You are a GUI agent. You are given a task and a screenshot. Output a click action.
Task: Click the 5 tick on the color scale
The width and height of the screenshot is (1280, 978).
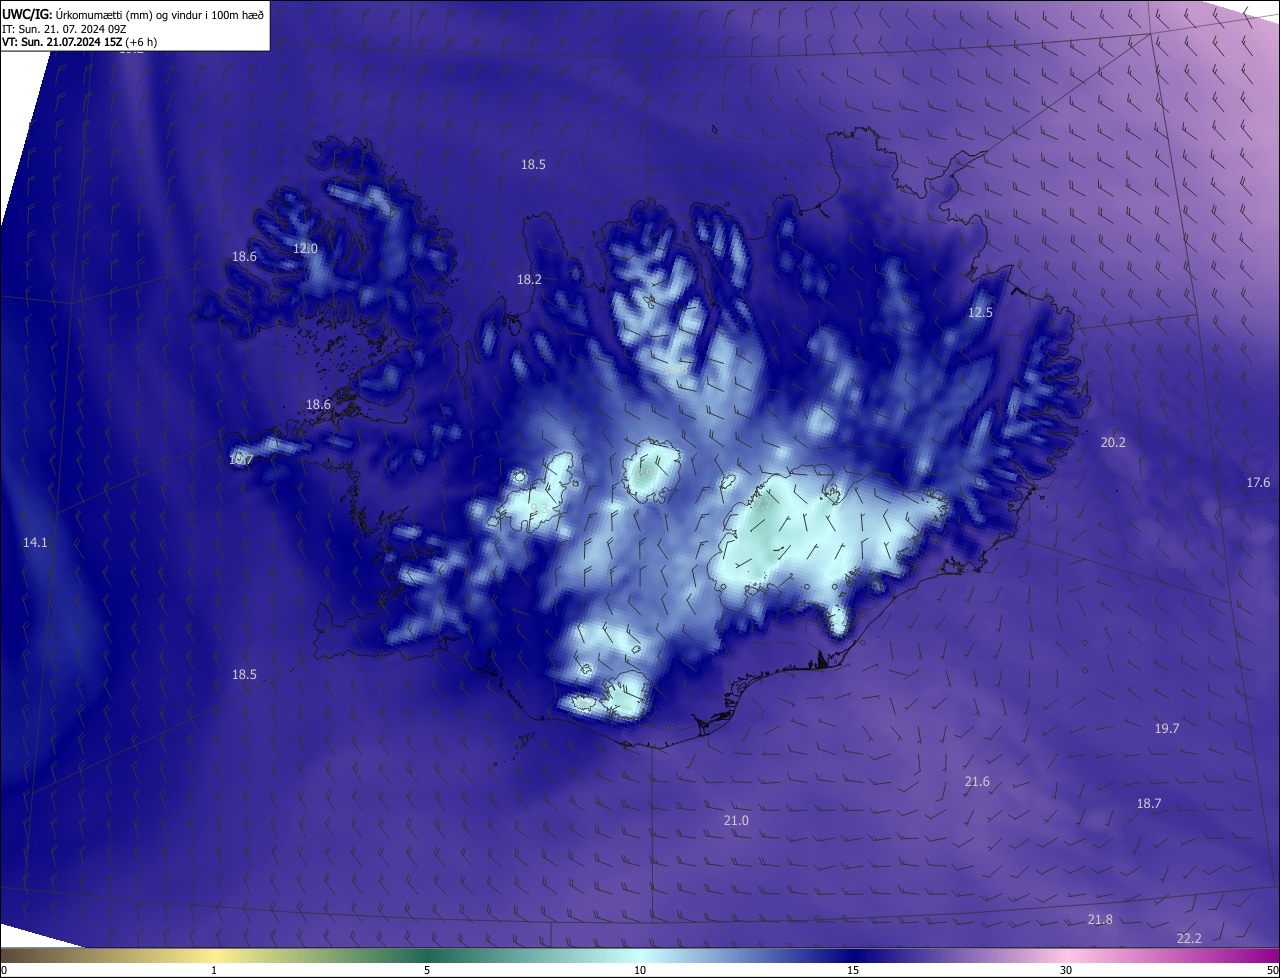(x=427, y=970)
